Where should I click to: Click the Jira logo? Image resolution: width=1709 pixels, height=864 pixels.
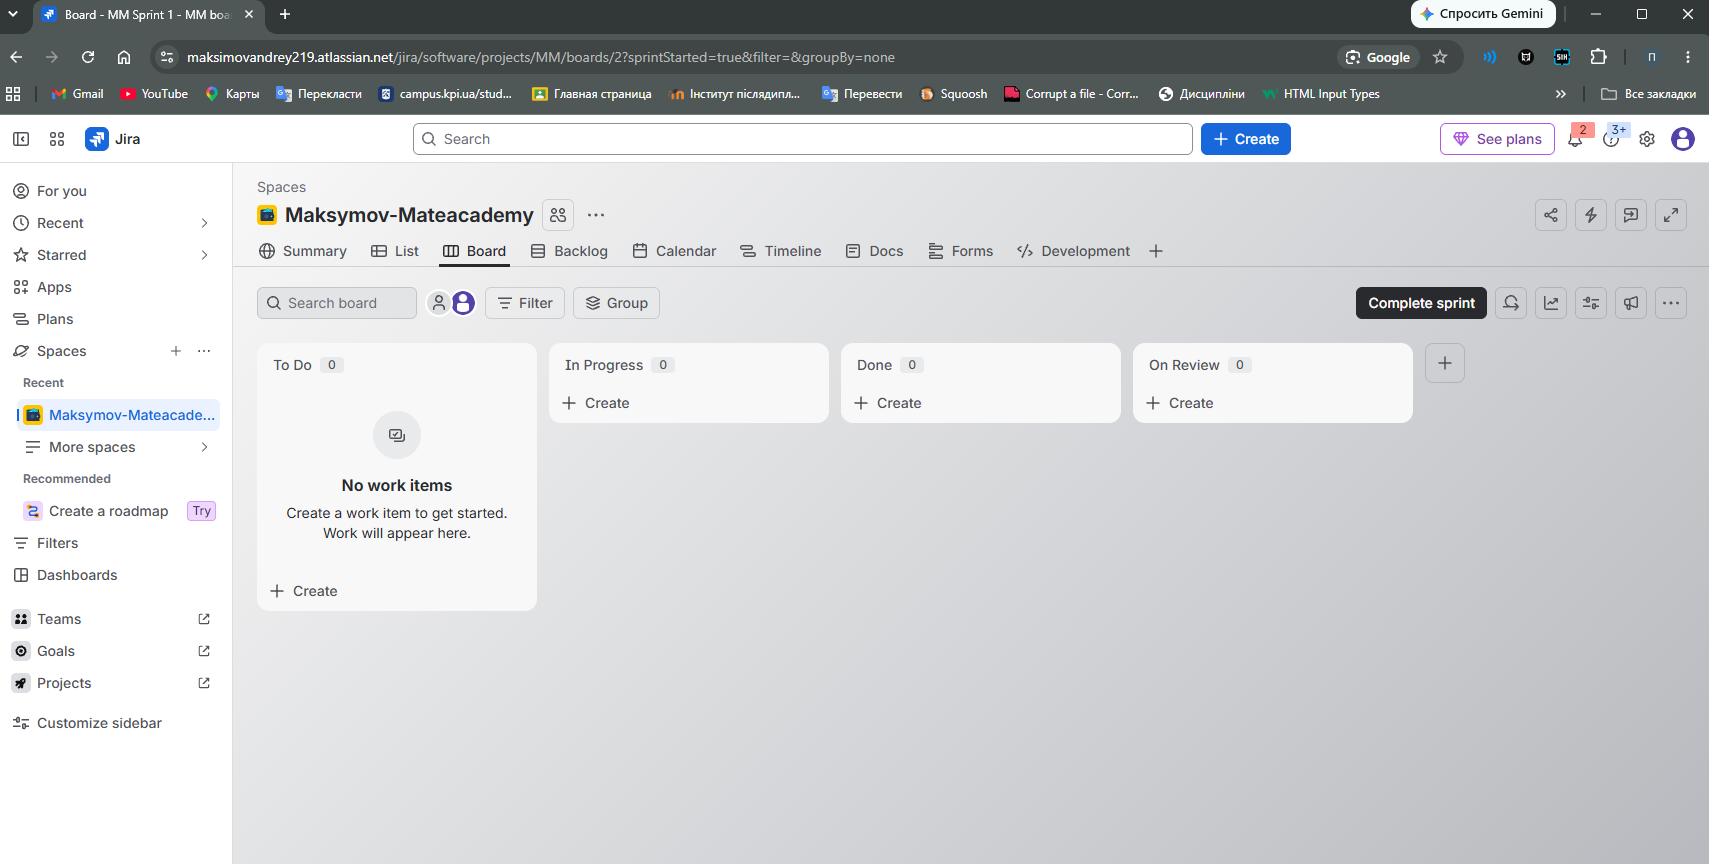tap(113, 139)
